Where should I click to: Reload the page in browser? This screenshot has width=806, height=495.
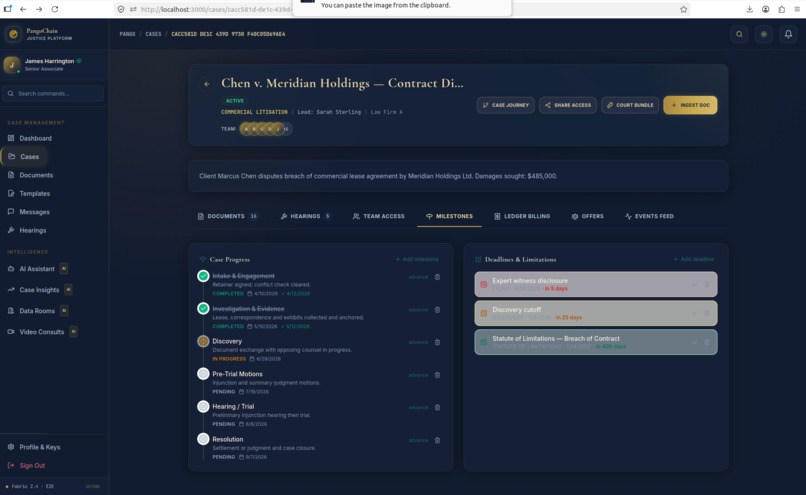point(55,9)
